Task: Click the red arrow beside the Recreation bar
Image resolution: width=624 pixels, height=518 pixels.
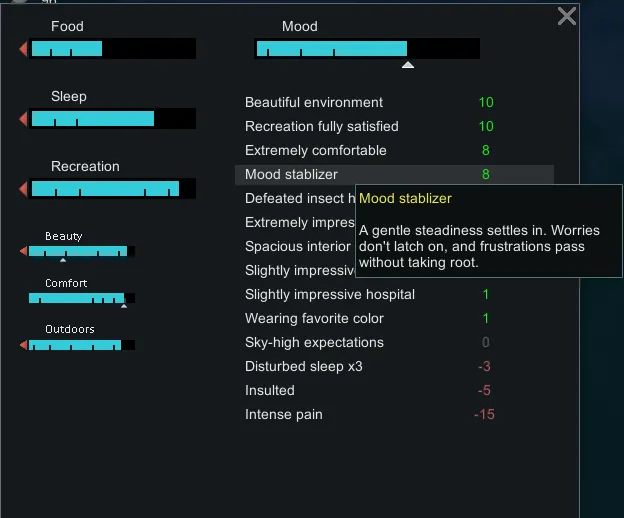Action: coord(24,189)
